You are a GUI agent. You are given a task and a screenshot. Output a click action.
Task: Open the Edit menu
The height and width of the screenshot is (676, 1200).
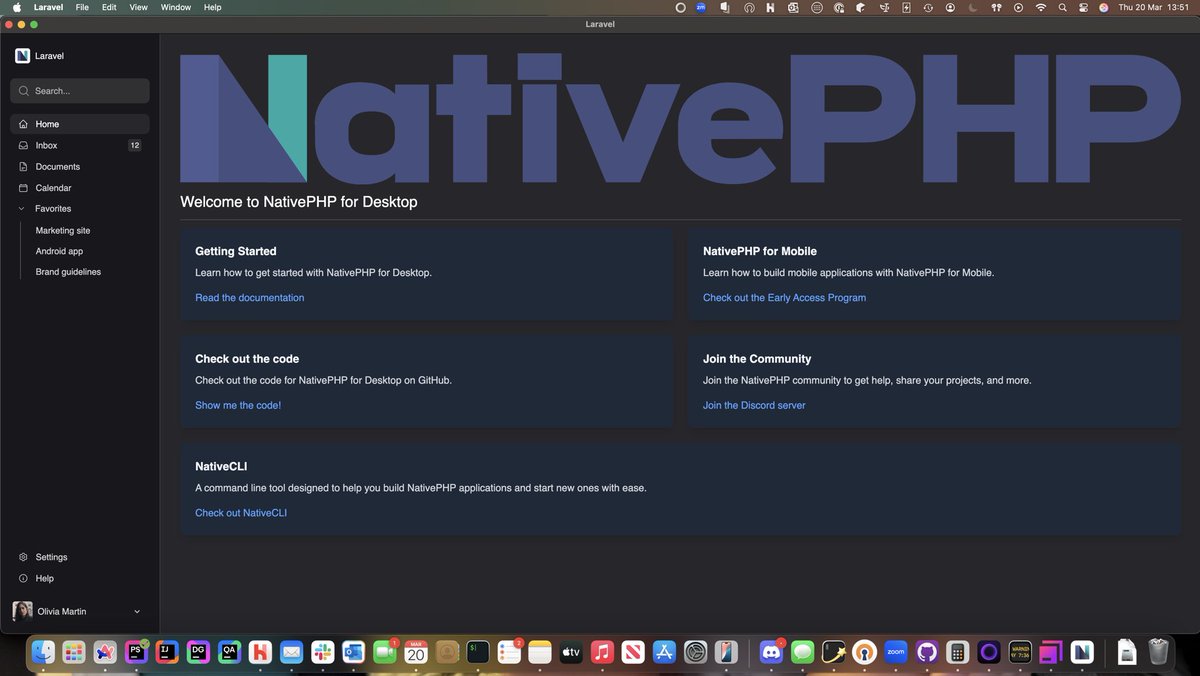tap(109, 7)
